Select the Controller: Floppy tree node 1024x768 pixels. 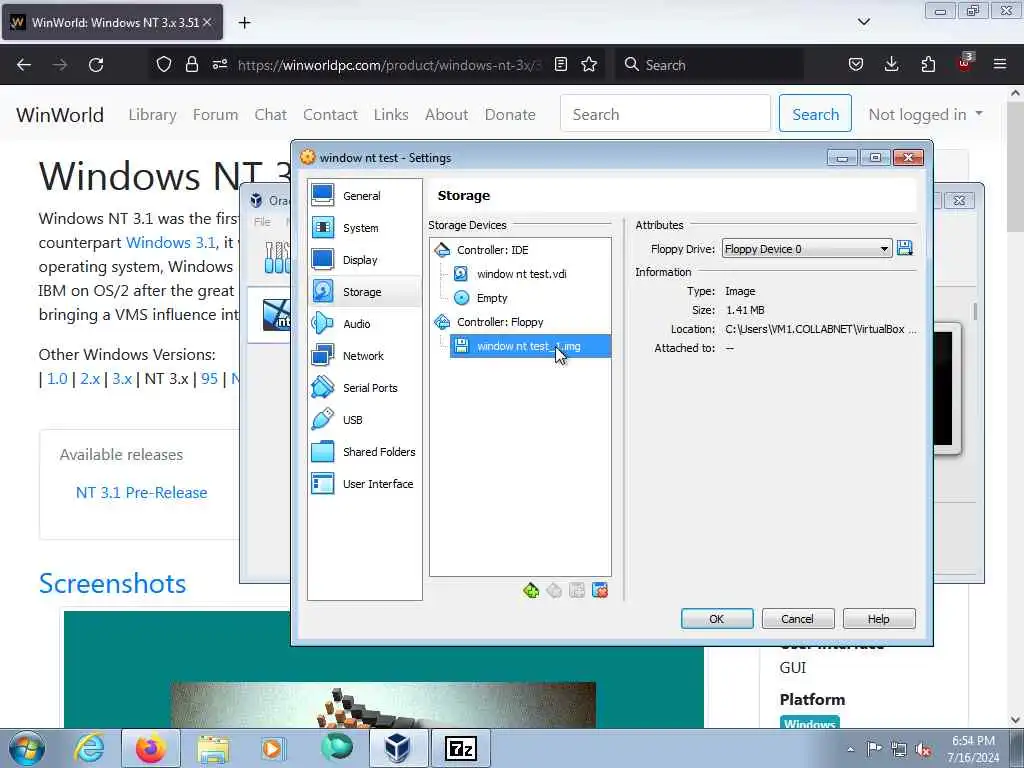pos(500,322)
